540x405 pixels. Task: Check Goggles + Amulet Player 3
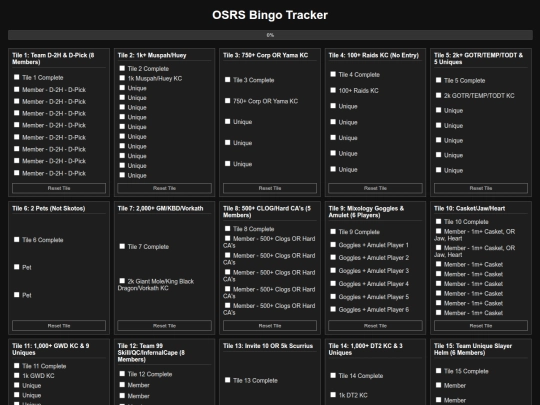point(333,270)
